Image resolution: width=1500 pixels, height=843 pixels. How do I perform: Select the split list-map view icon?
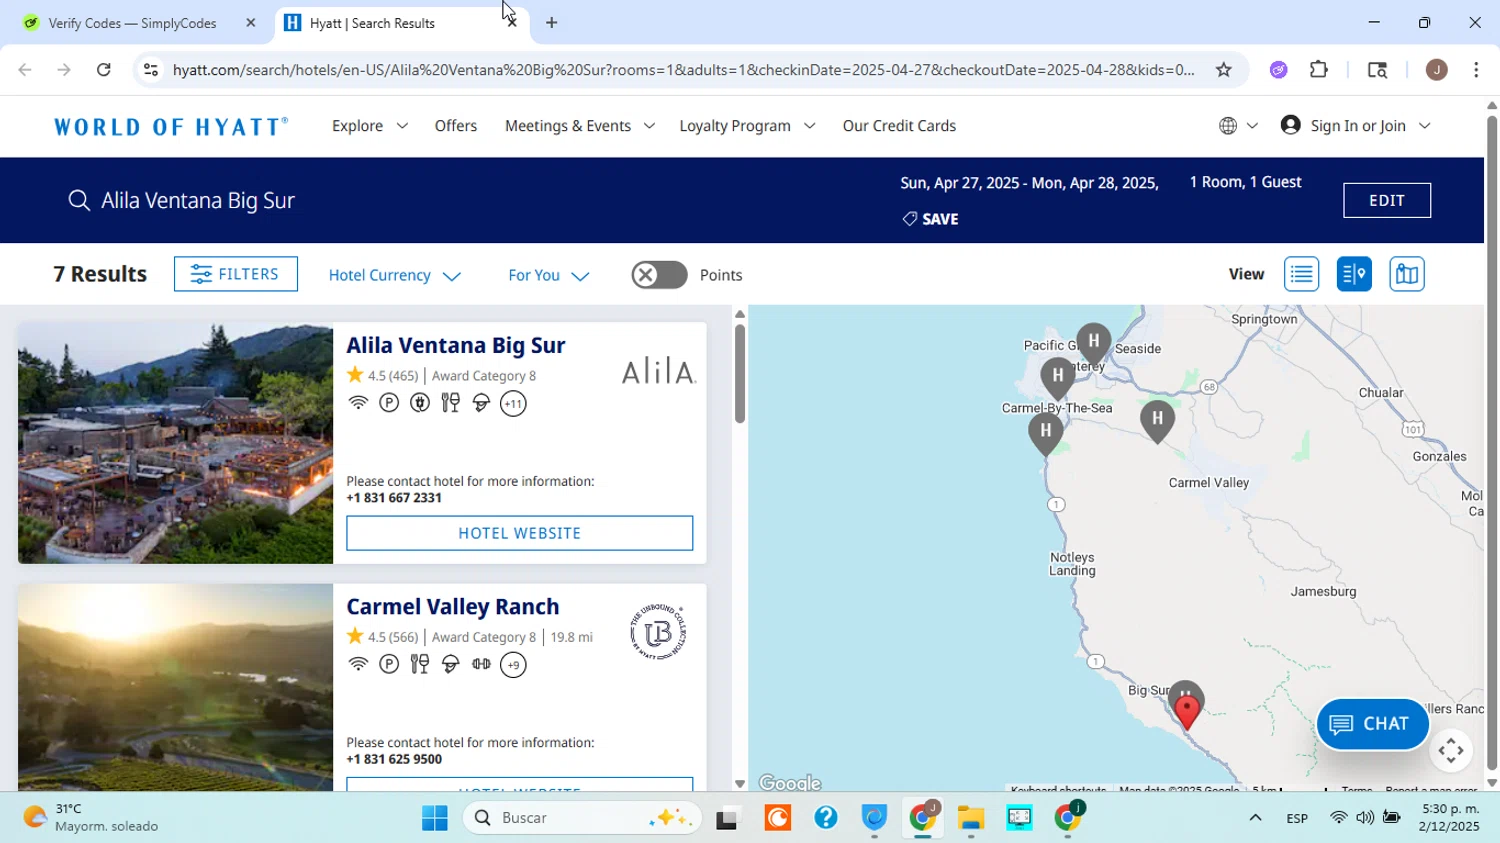tap(1354, 274)
